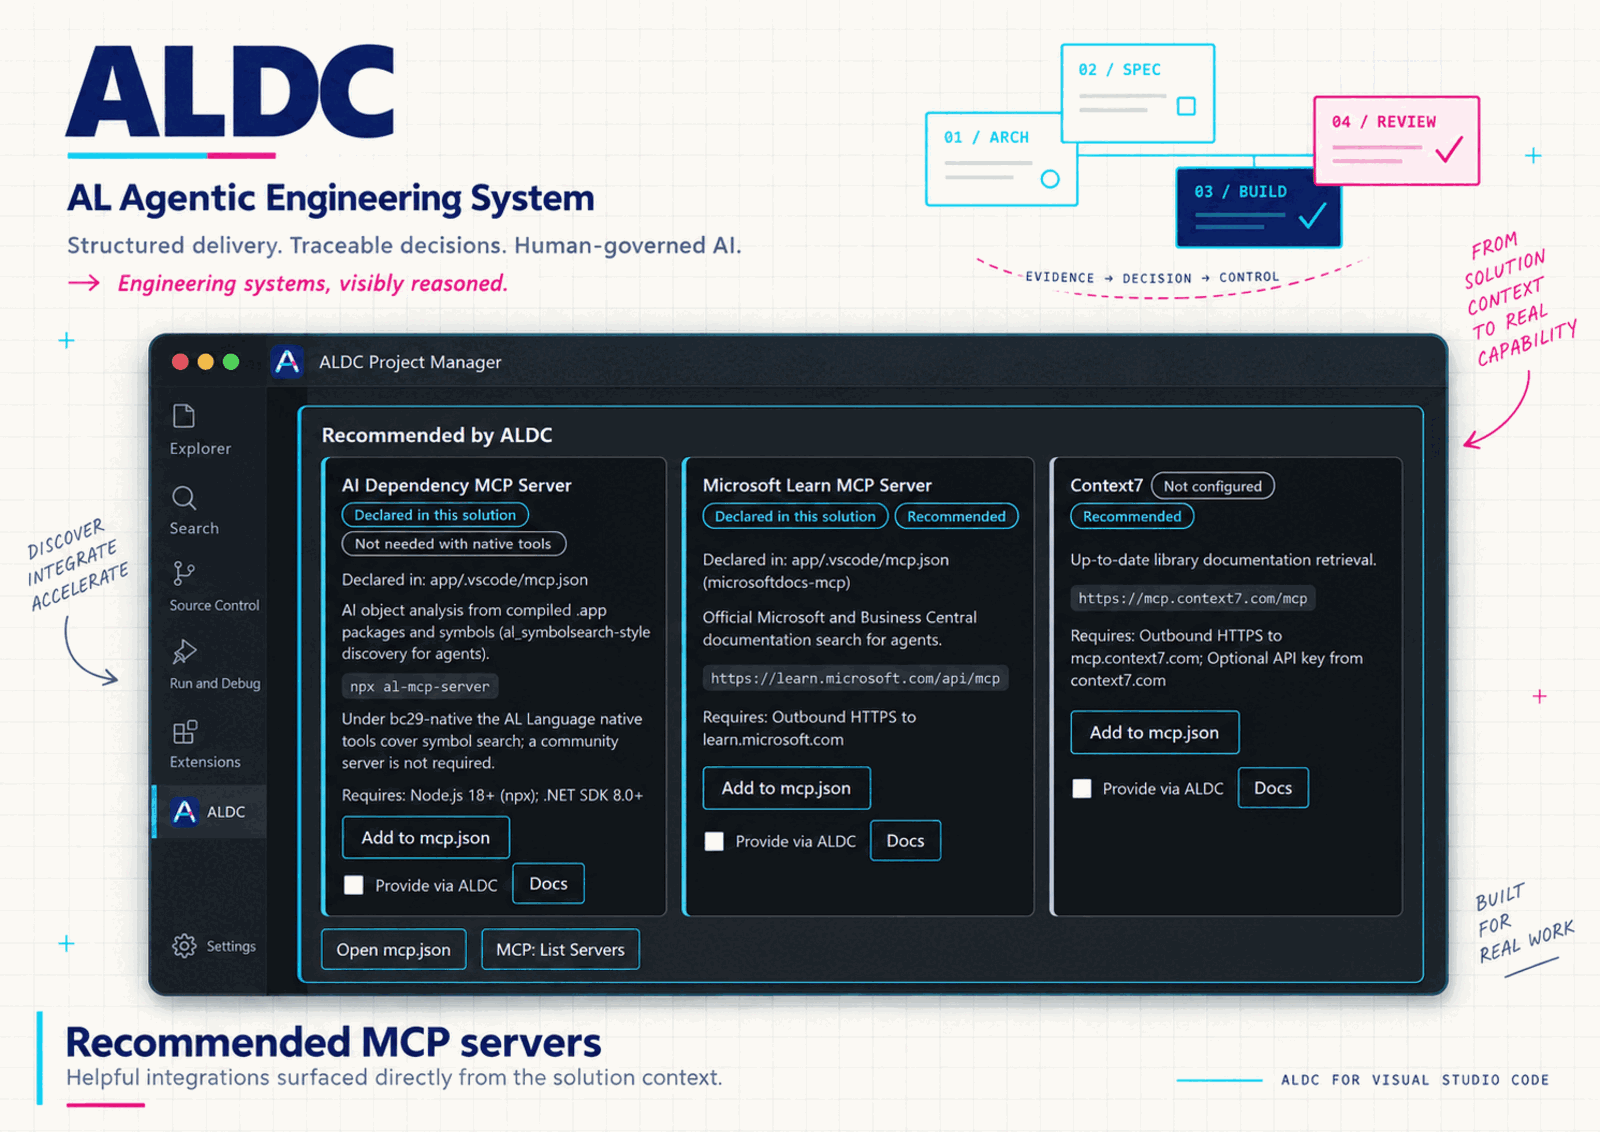This screenshot has width=1600, height=1132.
Task: Open the Run and Debug icon
Action: 184,652
